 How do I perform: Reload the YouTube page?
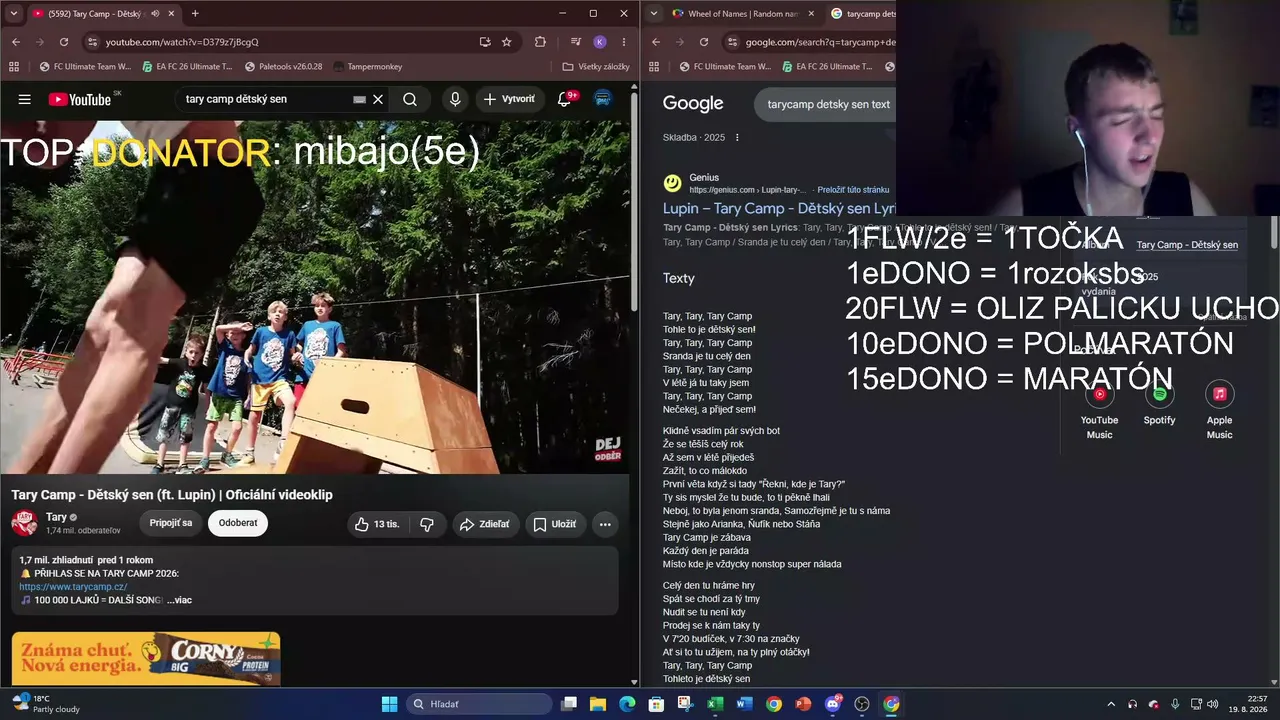click(64, 42)
